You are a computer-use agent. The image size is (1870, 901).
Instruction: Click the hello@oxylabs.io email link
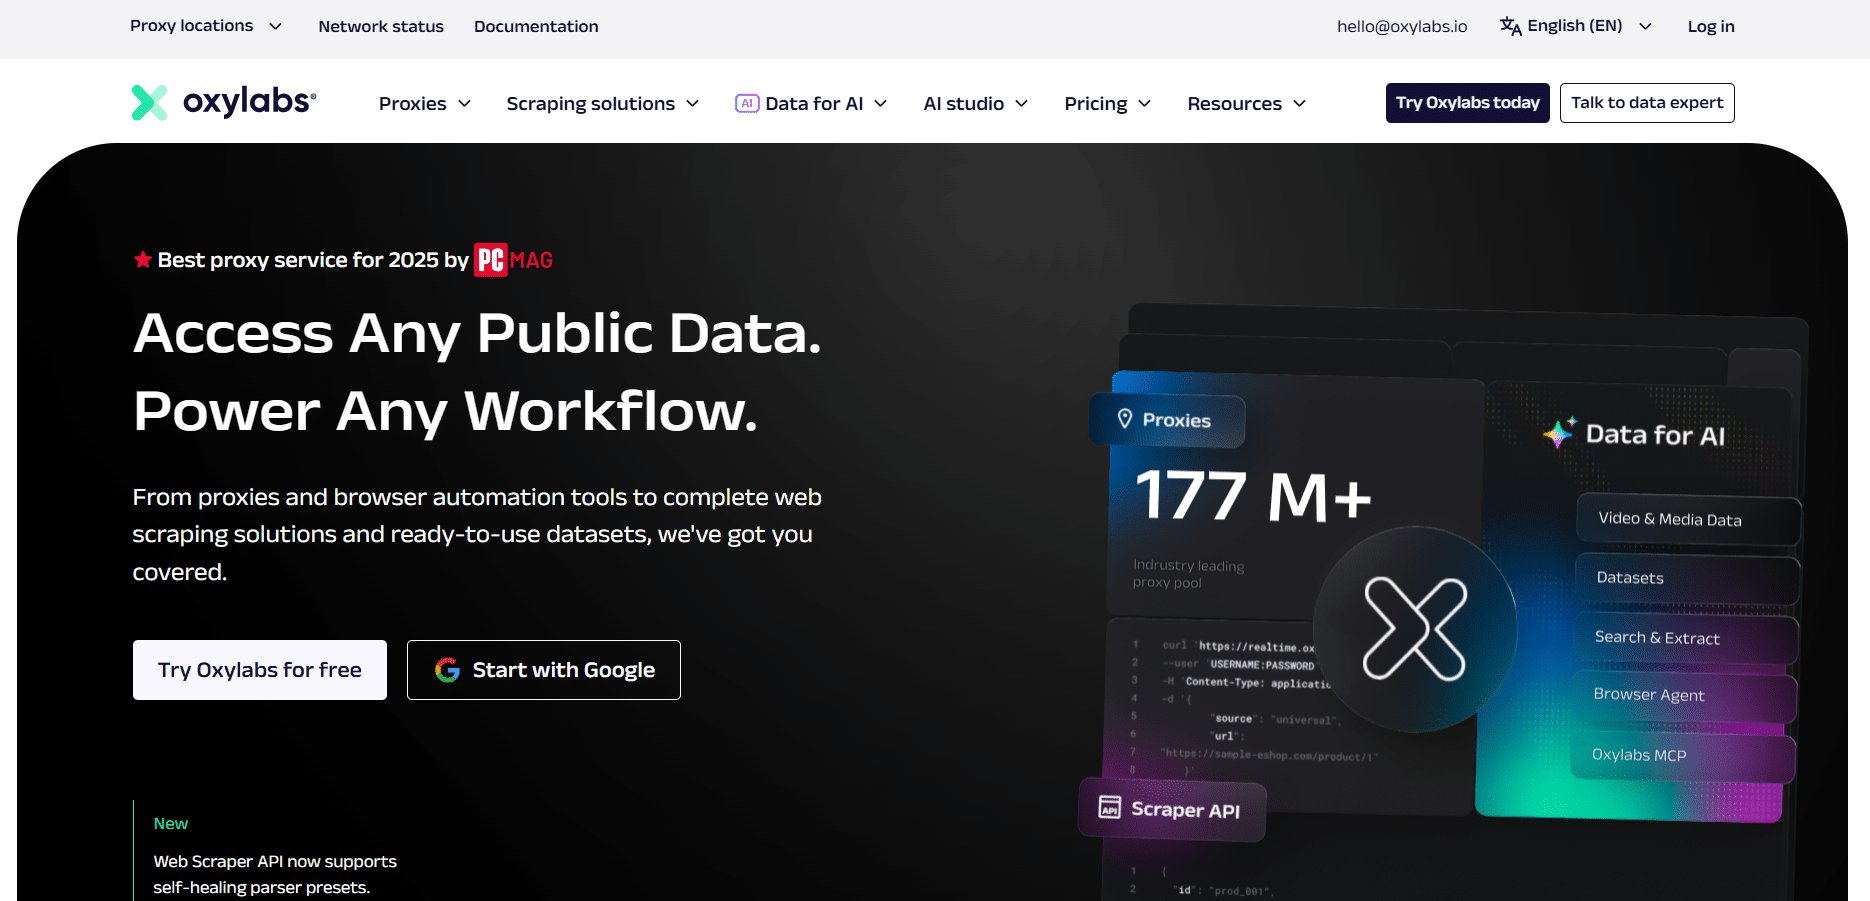1402,26
